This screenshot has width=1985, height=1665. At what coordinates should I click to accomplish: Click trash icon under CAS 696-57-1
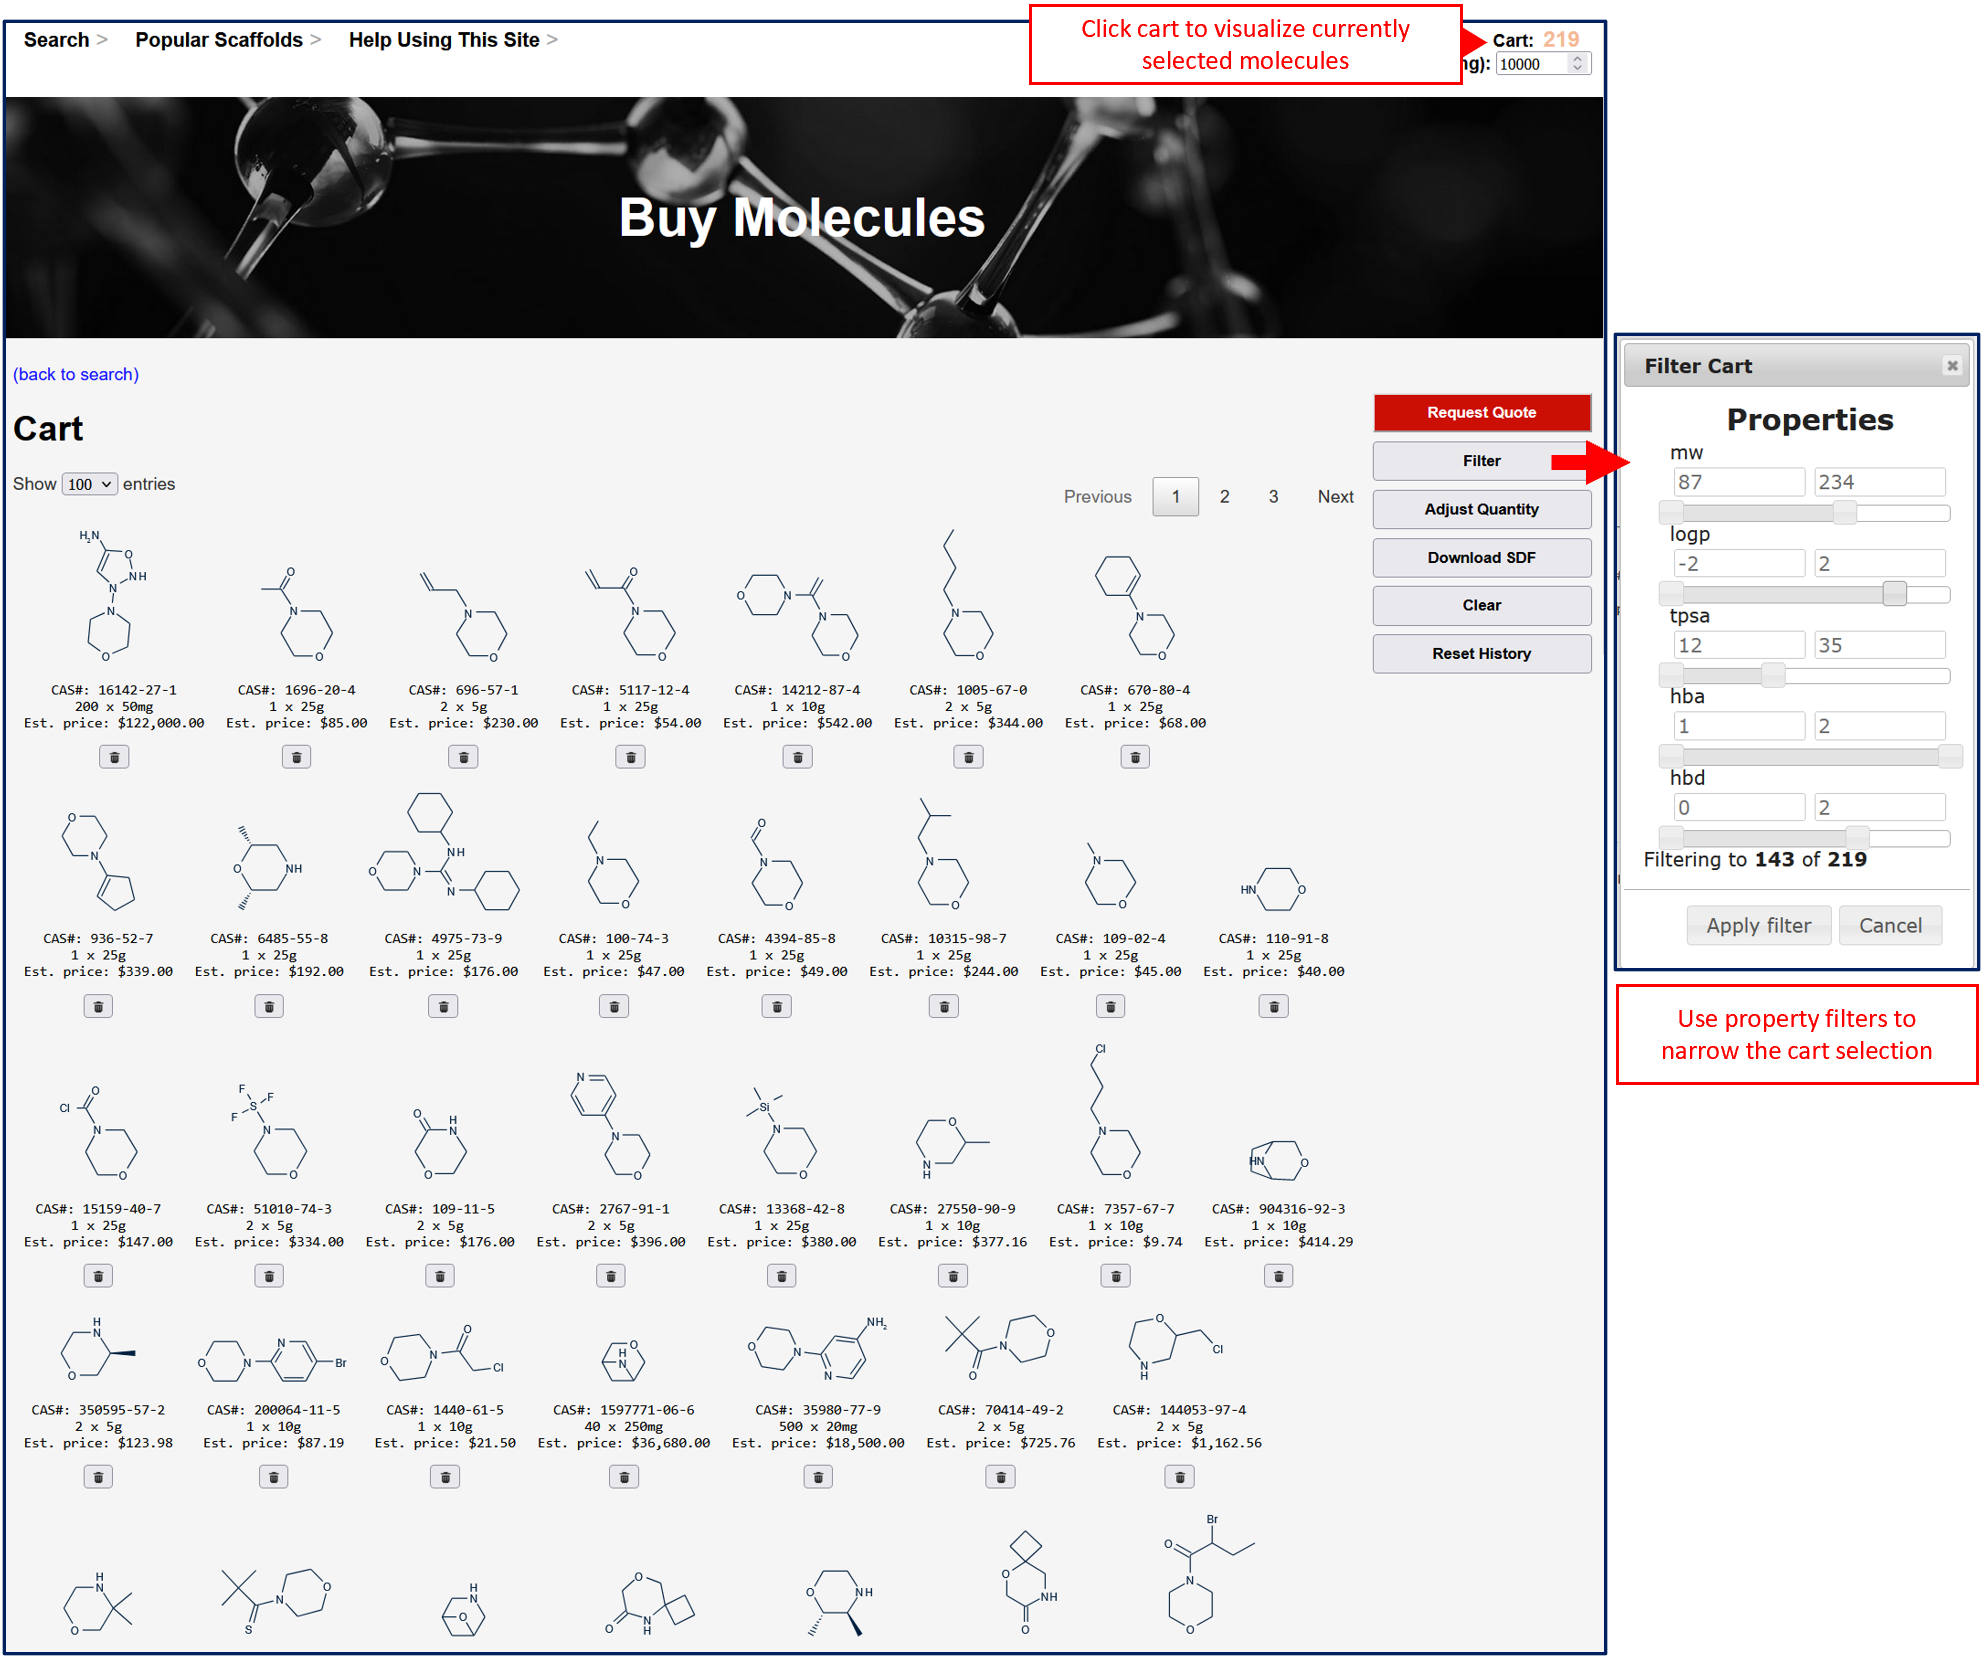click(463, 757)
